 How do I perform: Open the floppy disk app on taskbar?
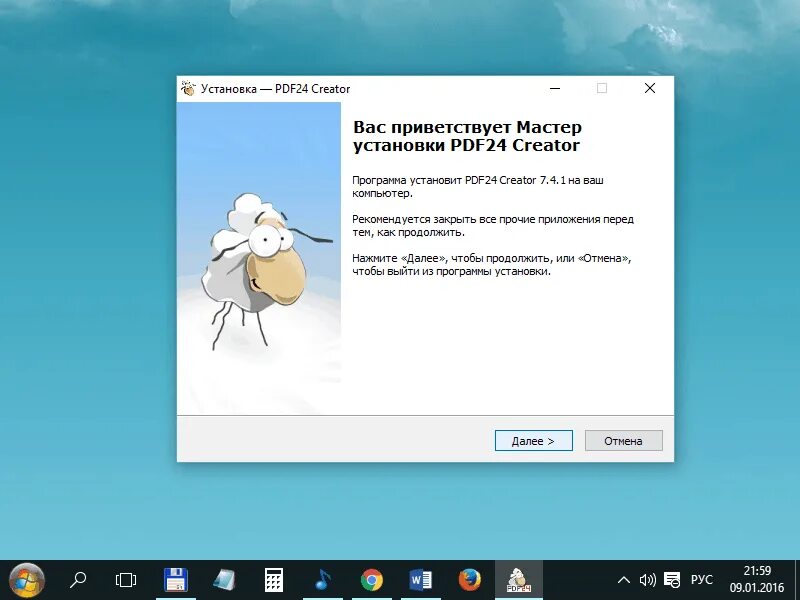coord(176,580)
